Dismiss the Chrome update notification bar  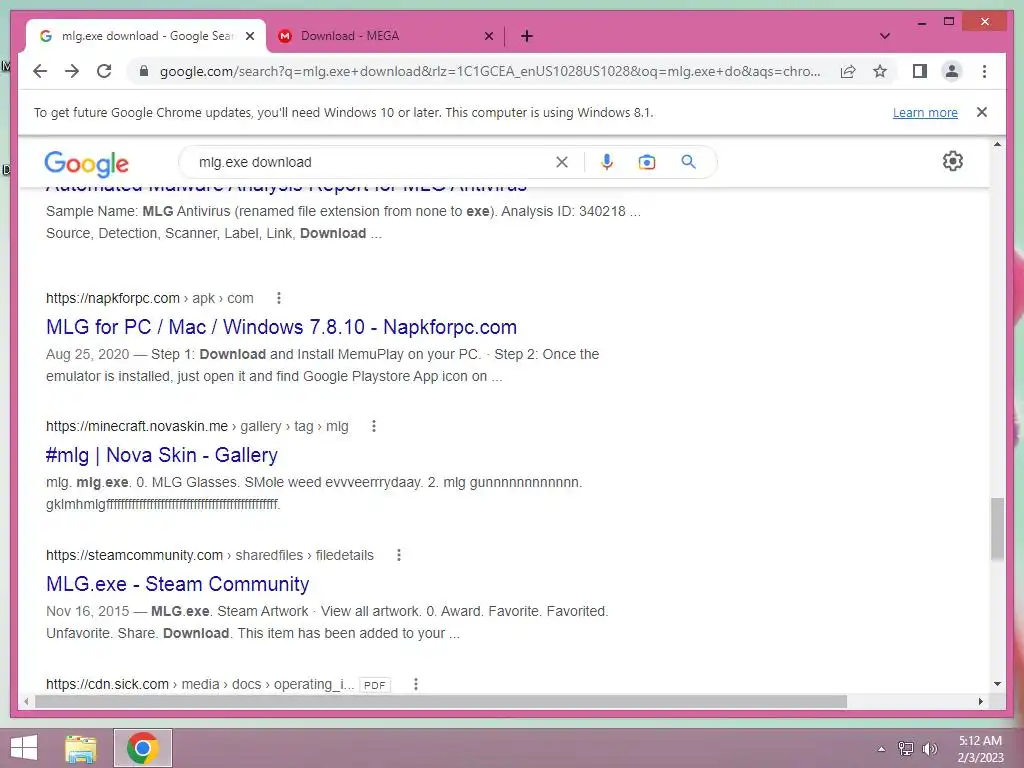[982, 112]
